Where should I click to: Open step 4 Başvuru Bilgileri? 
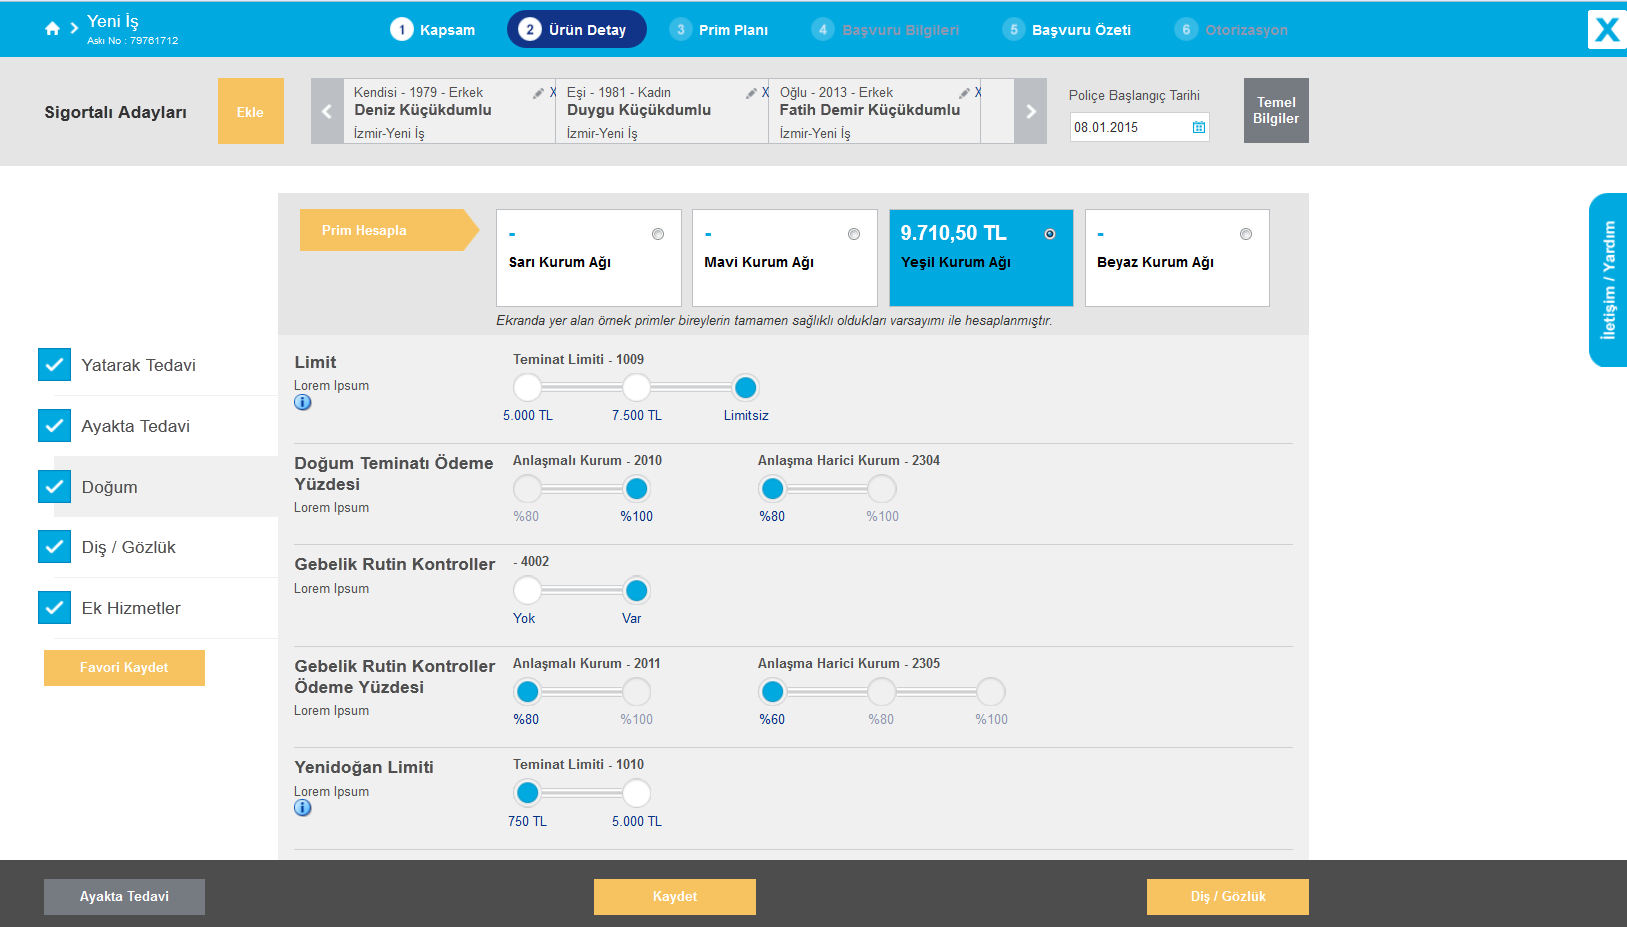(x=885, y=30)
